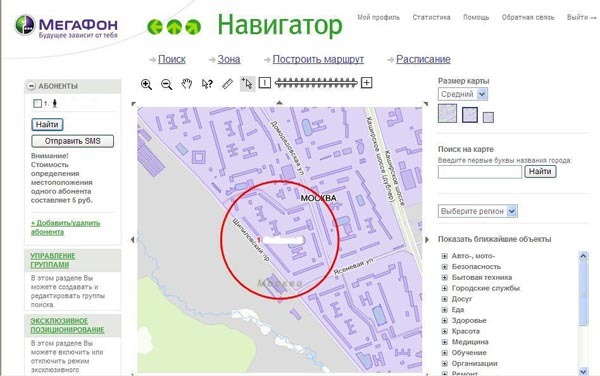Expand the Досуг category
Image resolution: width=600 pixels, height=376 pixels.
tap(444, 299)
